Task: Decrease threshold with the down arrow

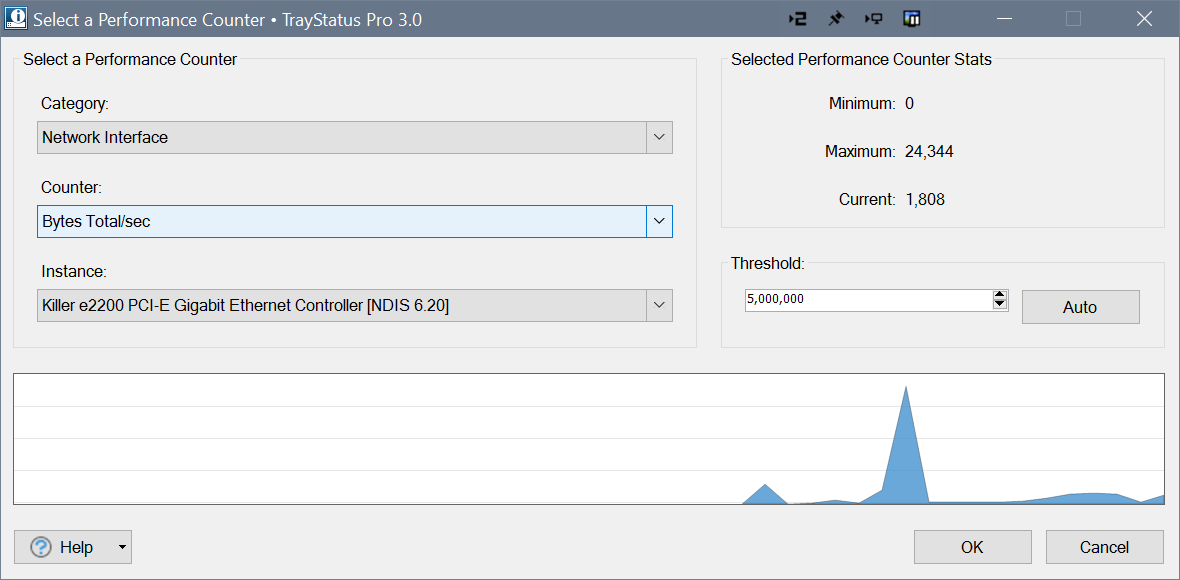Action: 999,304
